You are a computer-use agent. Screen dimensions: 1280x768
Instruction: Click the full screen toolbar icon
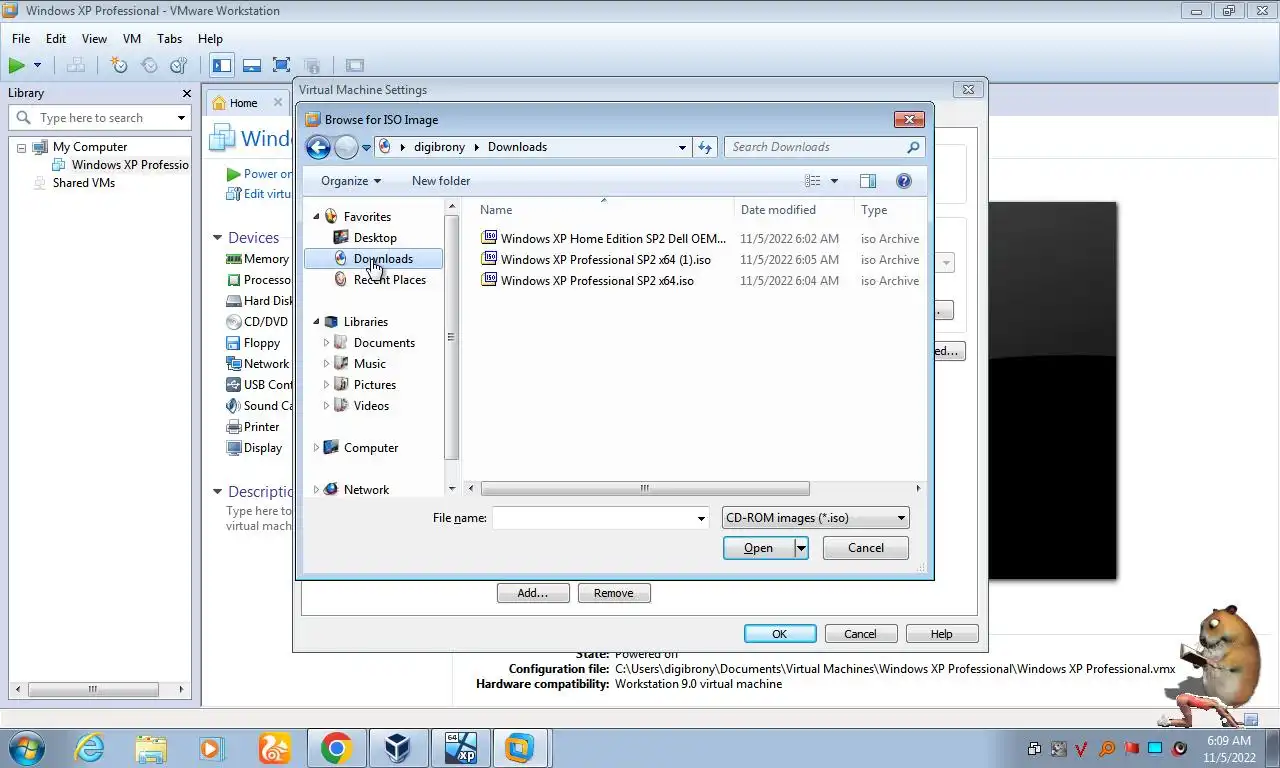pos(282,66)
